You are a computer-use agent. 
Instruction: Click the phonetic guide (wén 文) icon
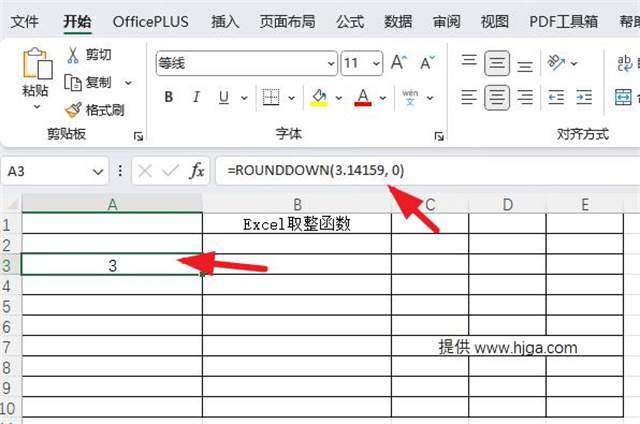click(x=410, y=97)
